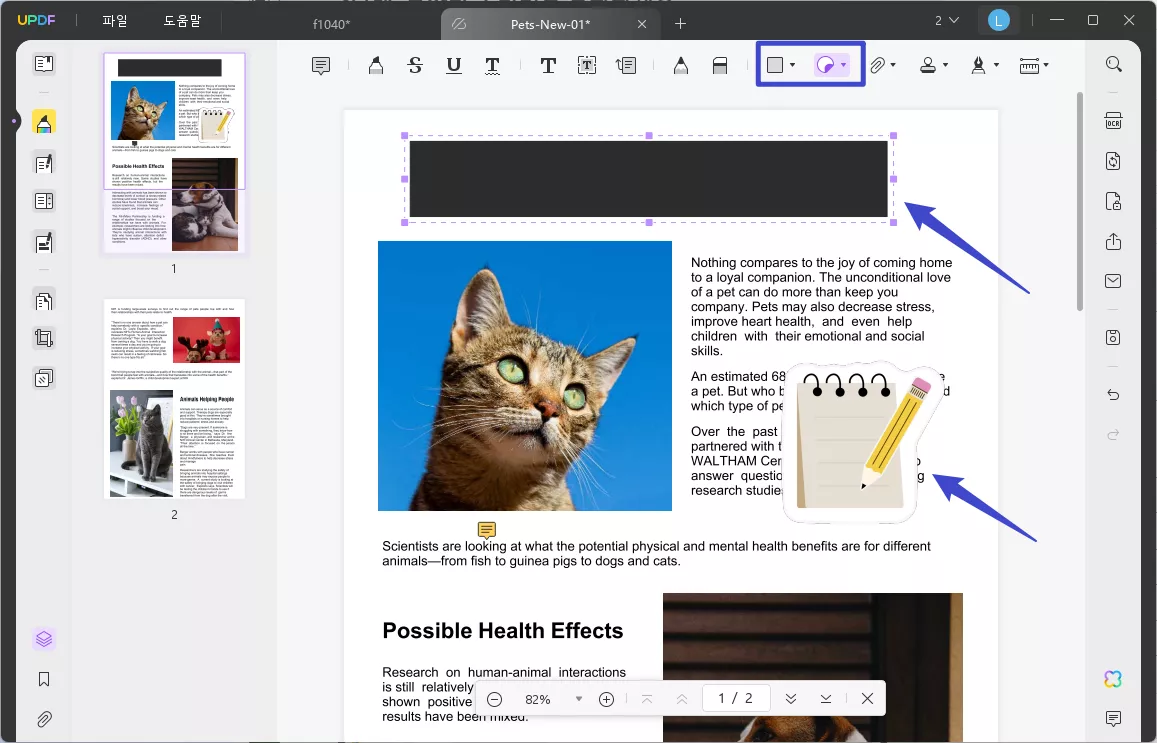Click the rectangle shape tool

tap(775, 65)
